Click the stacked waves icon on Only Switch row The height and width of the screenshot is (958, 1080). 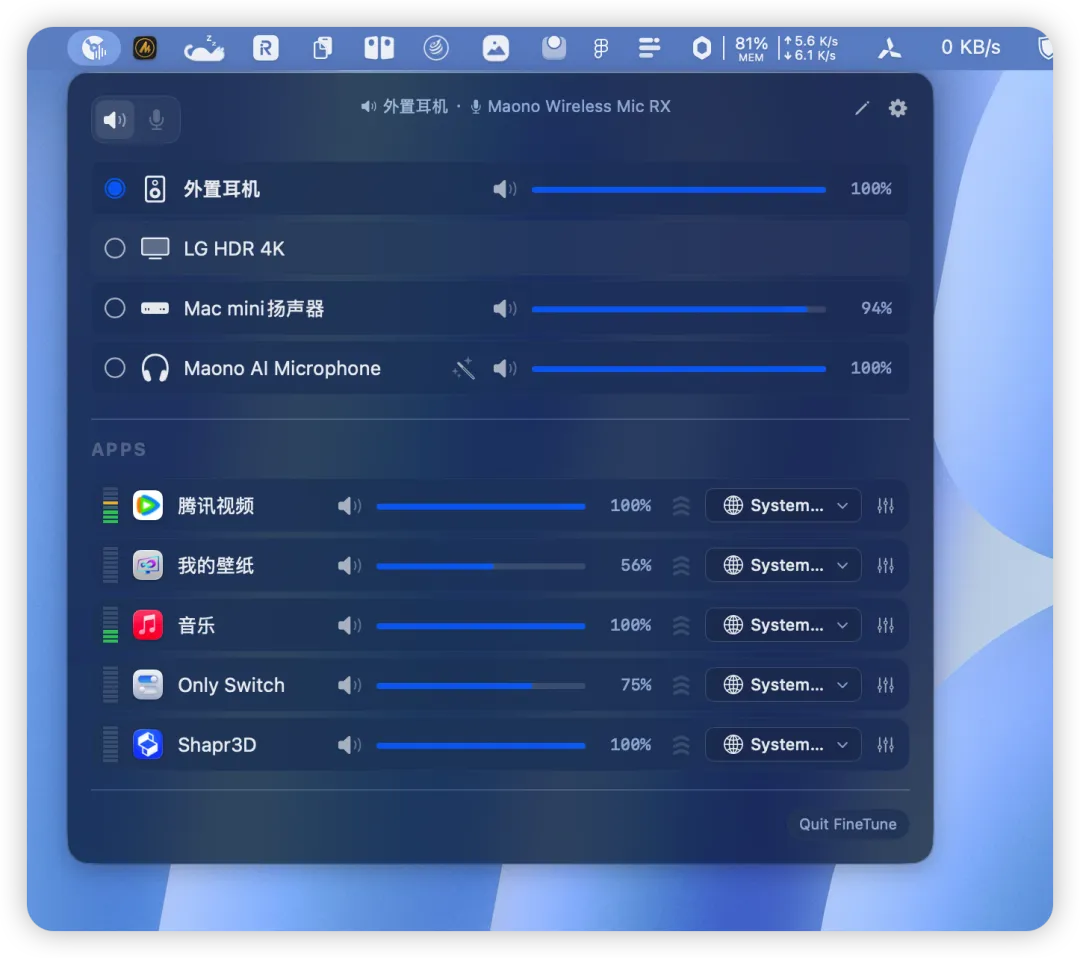click(681, 685)
